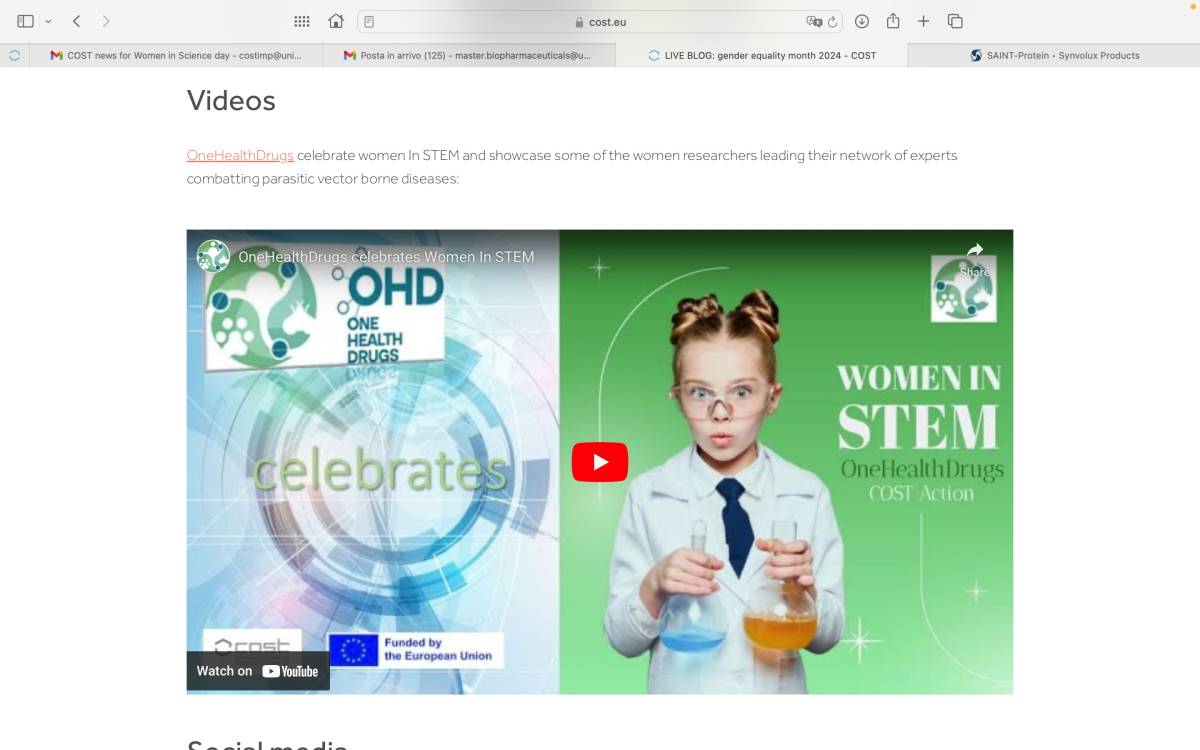Click the Home icon in the toolbar
This screenshot has height=750, width=1200.
pyautogui.click(x=338, y=19)
